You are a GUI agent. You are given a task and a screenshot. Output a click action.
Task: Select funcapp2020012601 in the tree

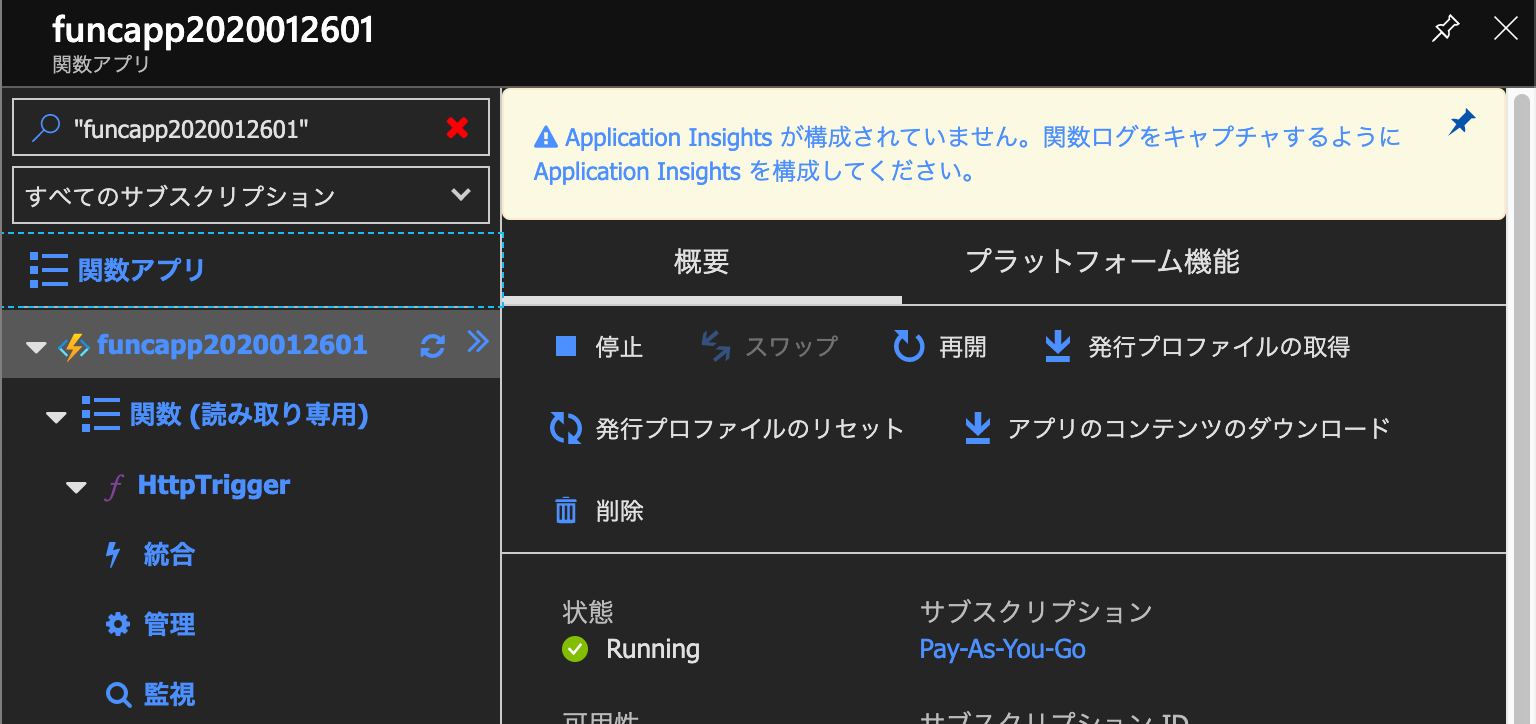click(x=232, y=345)
